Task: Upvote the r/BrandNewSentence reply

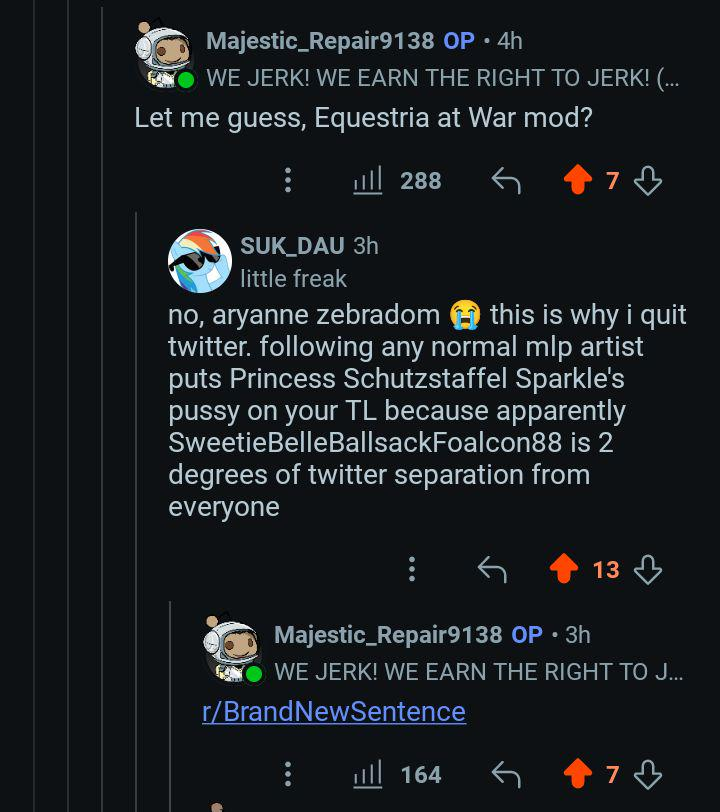Action: coord(578,774)
